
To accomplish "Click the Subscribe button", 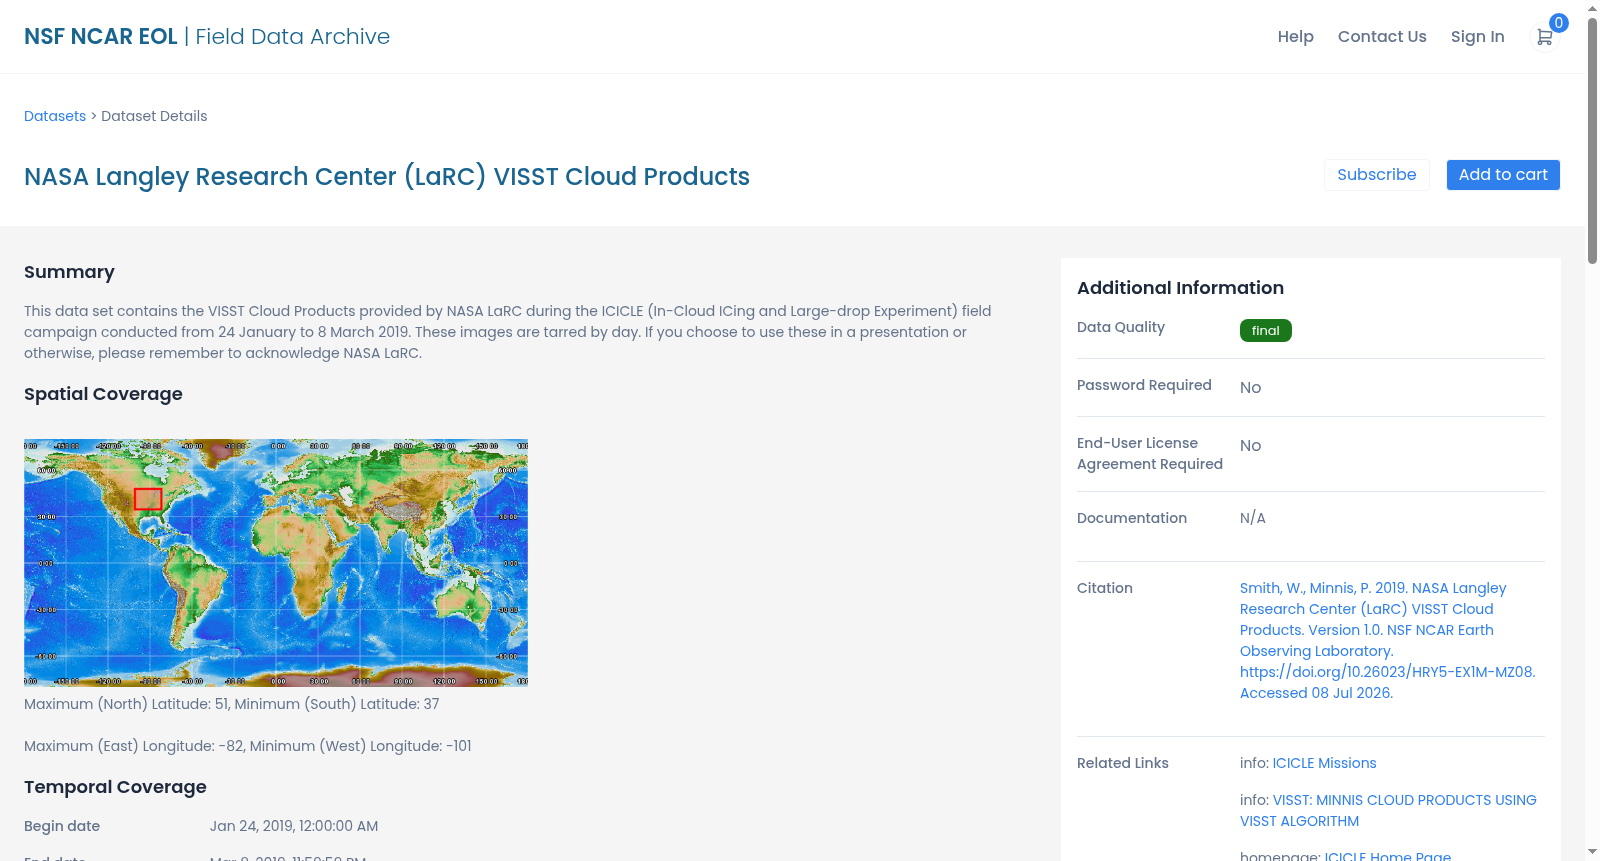I will (1377, 174).
